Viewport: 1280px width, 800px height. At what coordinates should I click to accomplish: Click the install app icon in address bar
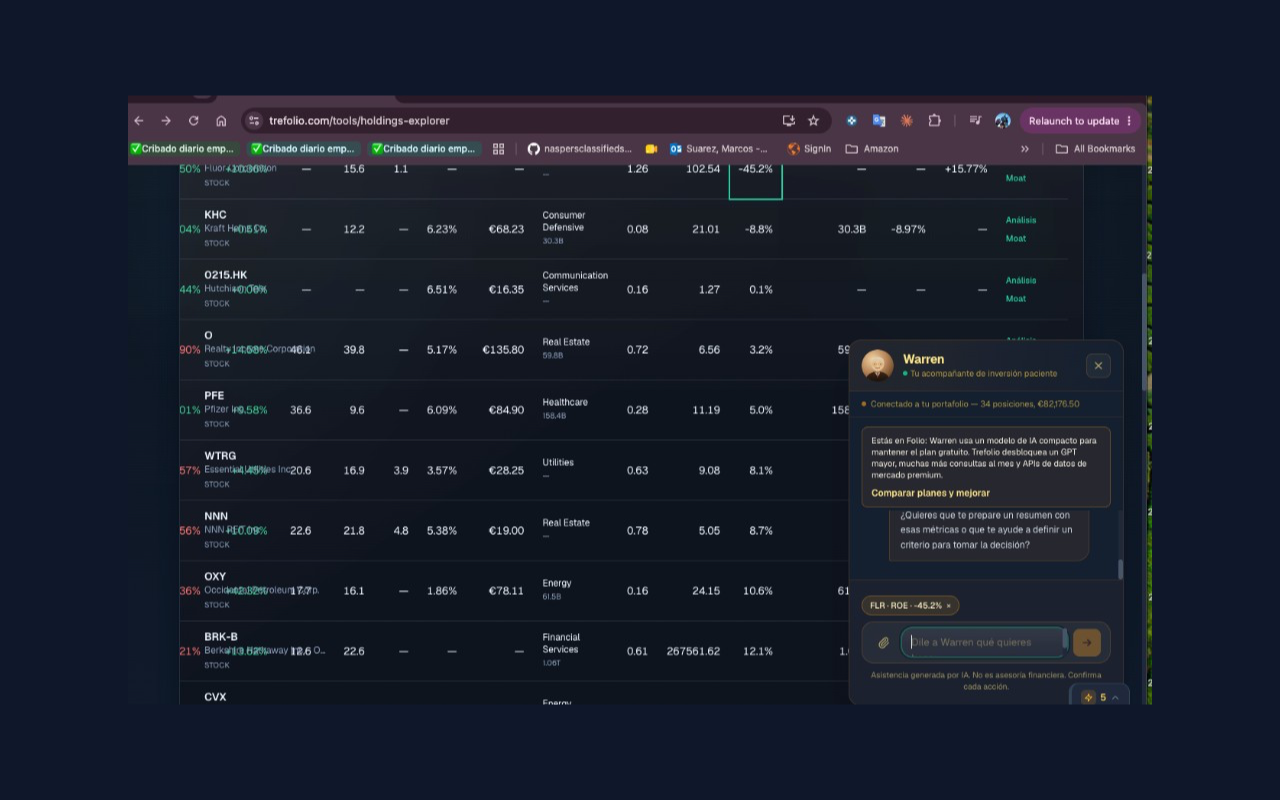(788, 121)
